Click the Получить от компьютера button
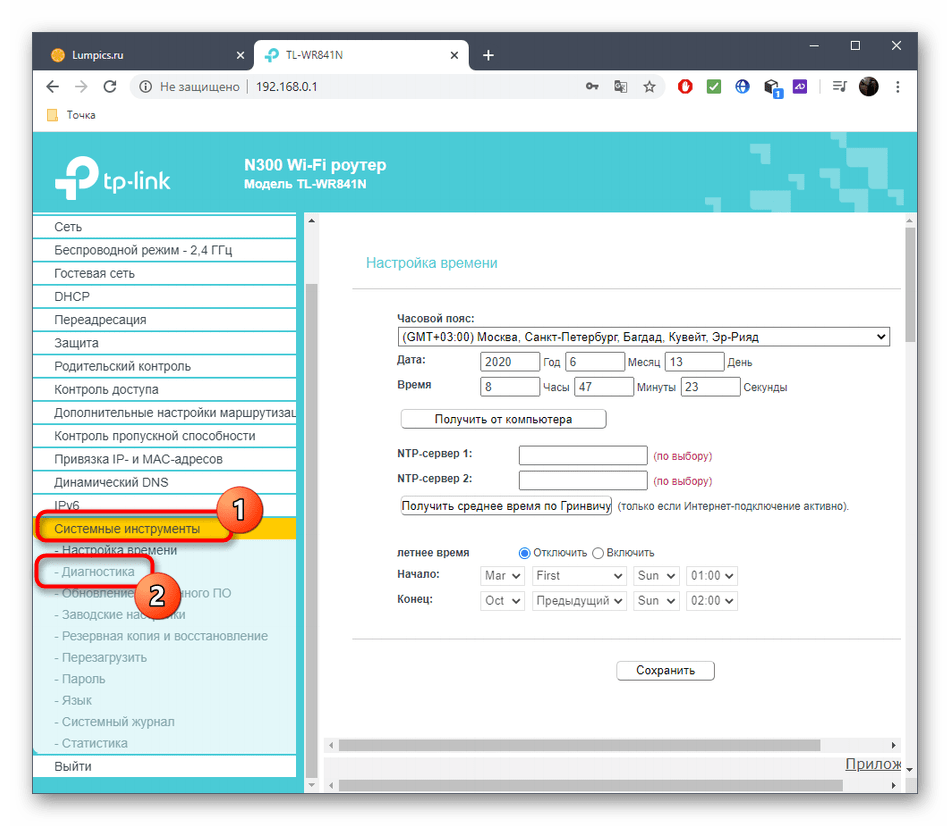The width and height of the screenshot is (950, 826). point(503,419)
